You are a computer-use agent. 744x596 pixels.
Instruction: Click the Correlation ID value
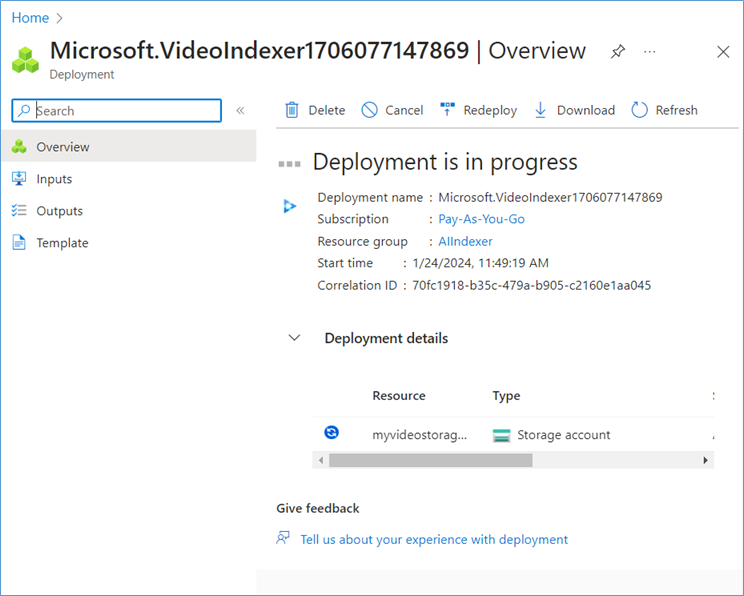click(x=531, y=285)
